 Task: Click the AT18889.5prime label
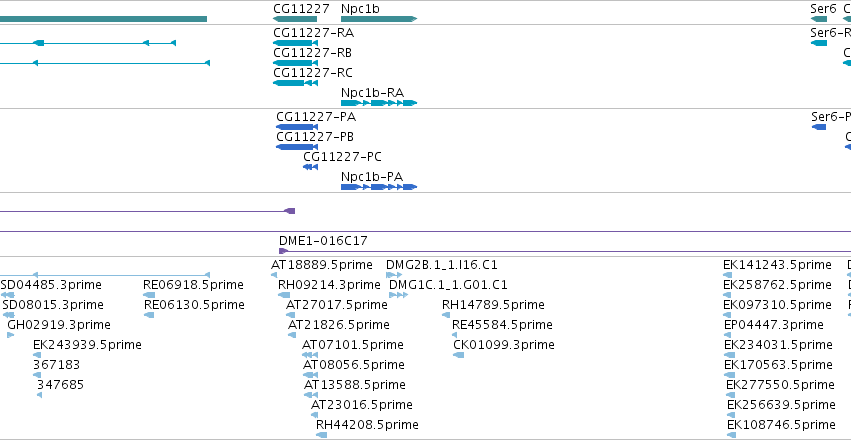(322, 265)
